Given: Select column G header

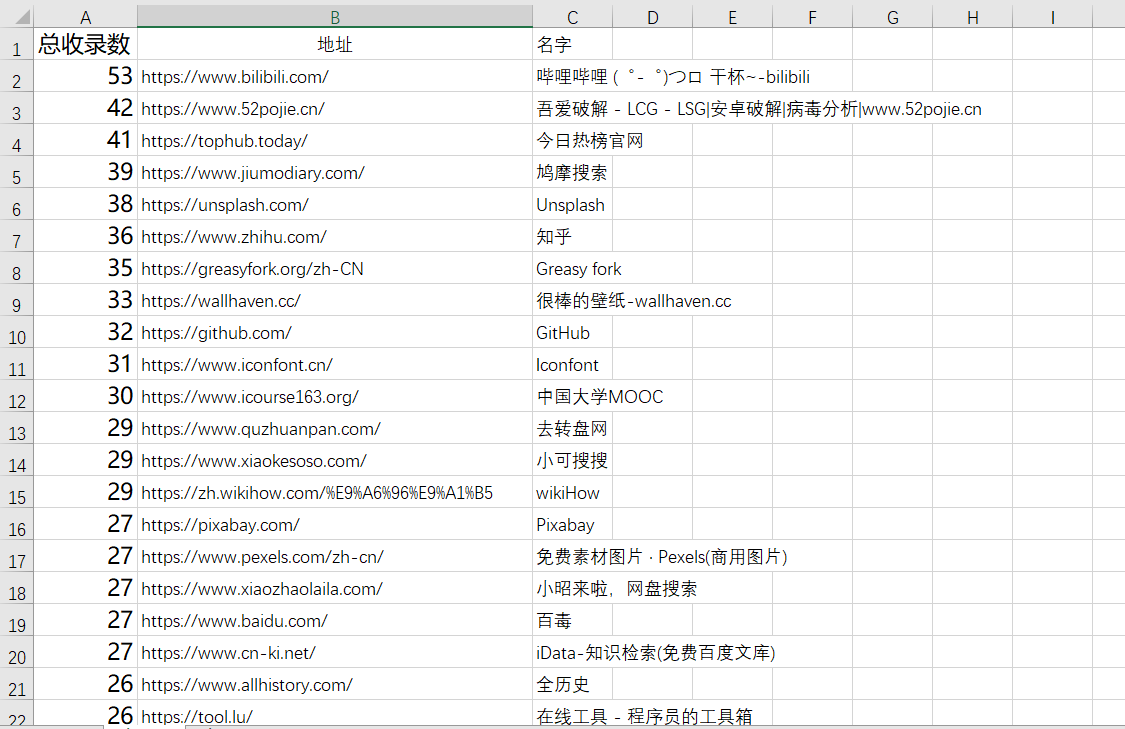Looking at the screenshot, I should (893, 17).
